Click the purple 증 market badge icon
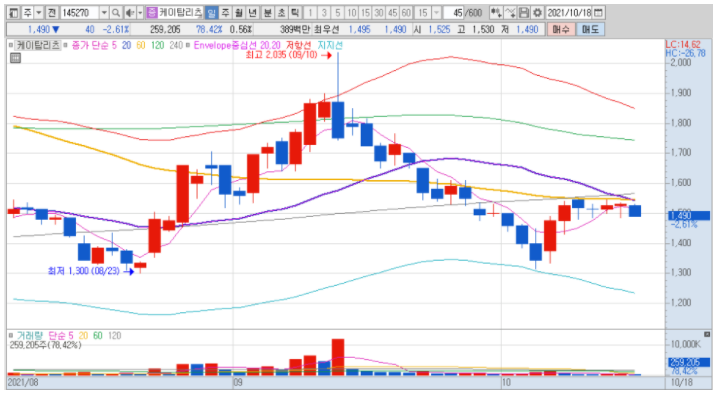 152,13
